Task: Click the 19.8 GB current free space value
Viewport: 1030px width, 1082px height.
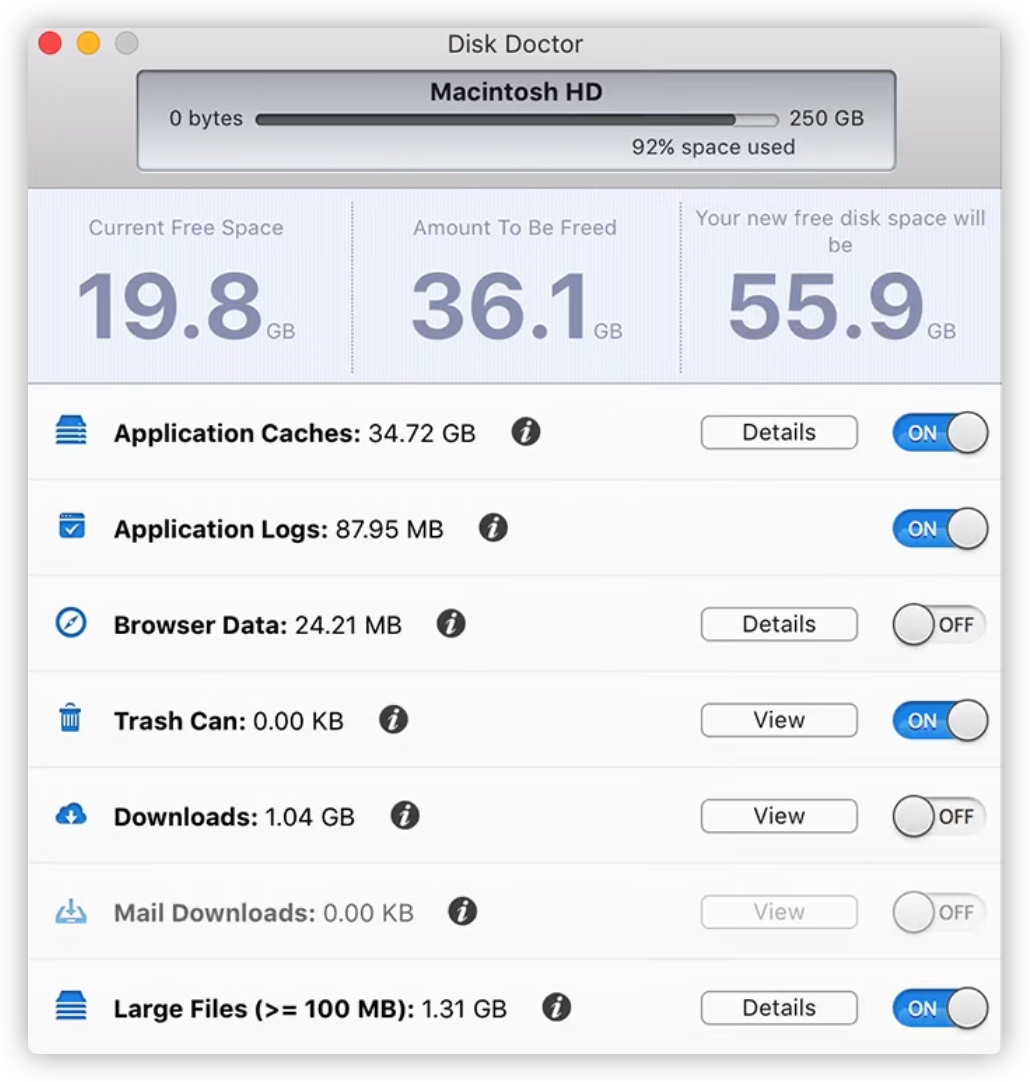Action: point(186,306)
